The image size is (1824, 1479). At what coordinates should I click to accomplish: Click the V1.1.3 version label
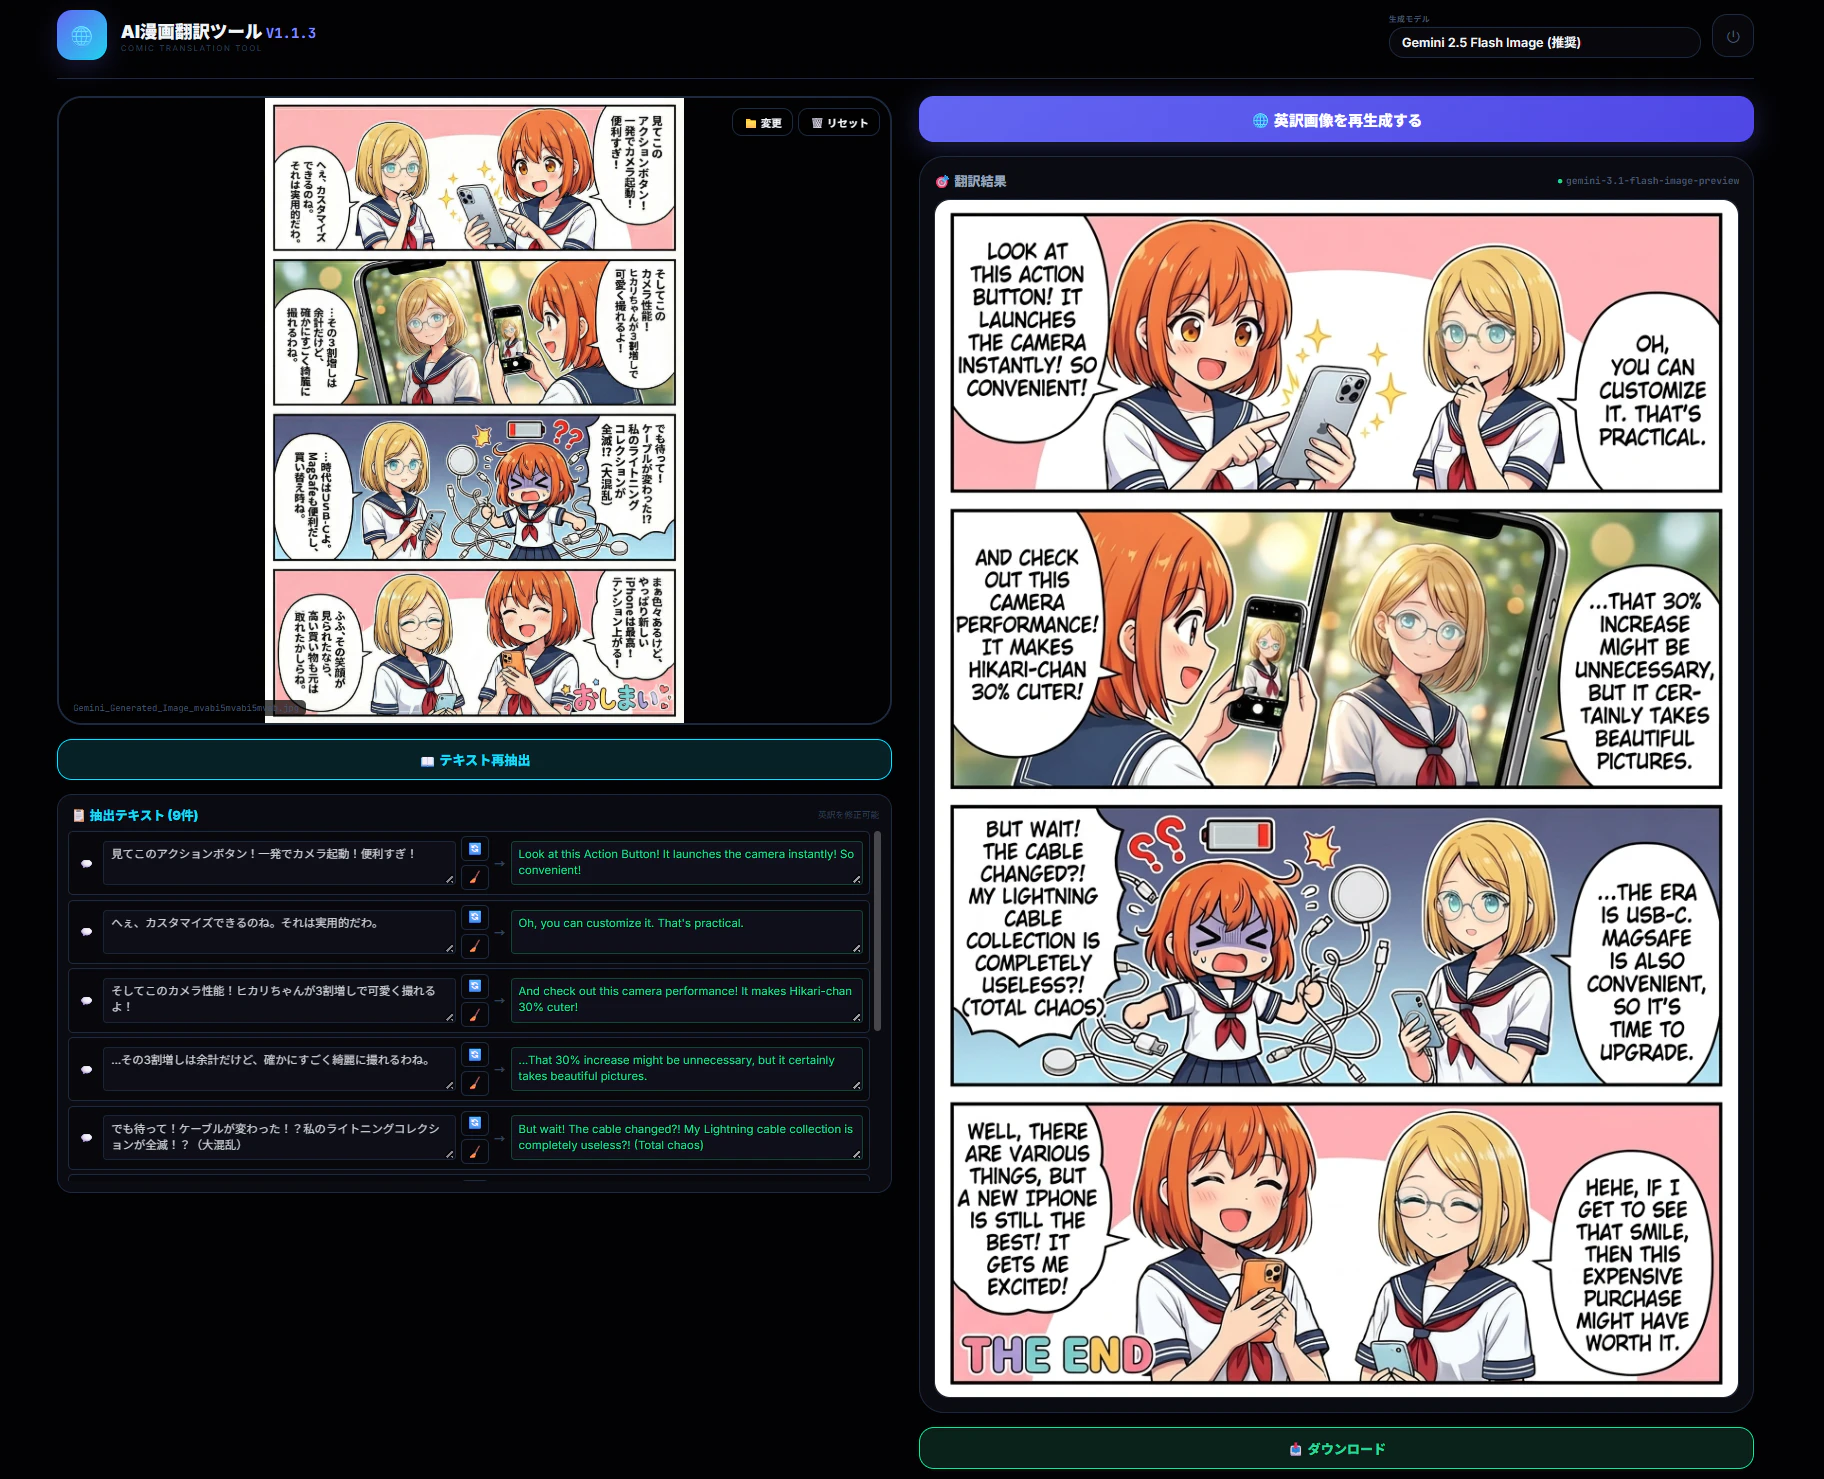coord(291,33)
